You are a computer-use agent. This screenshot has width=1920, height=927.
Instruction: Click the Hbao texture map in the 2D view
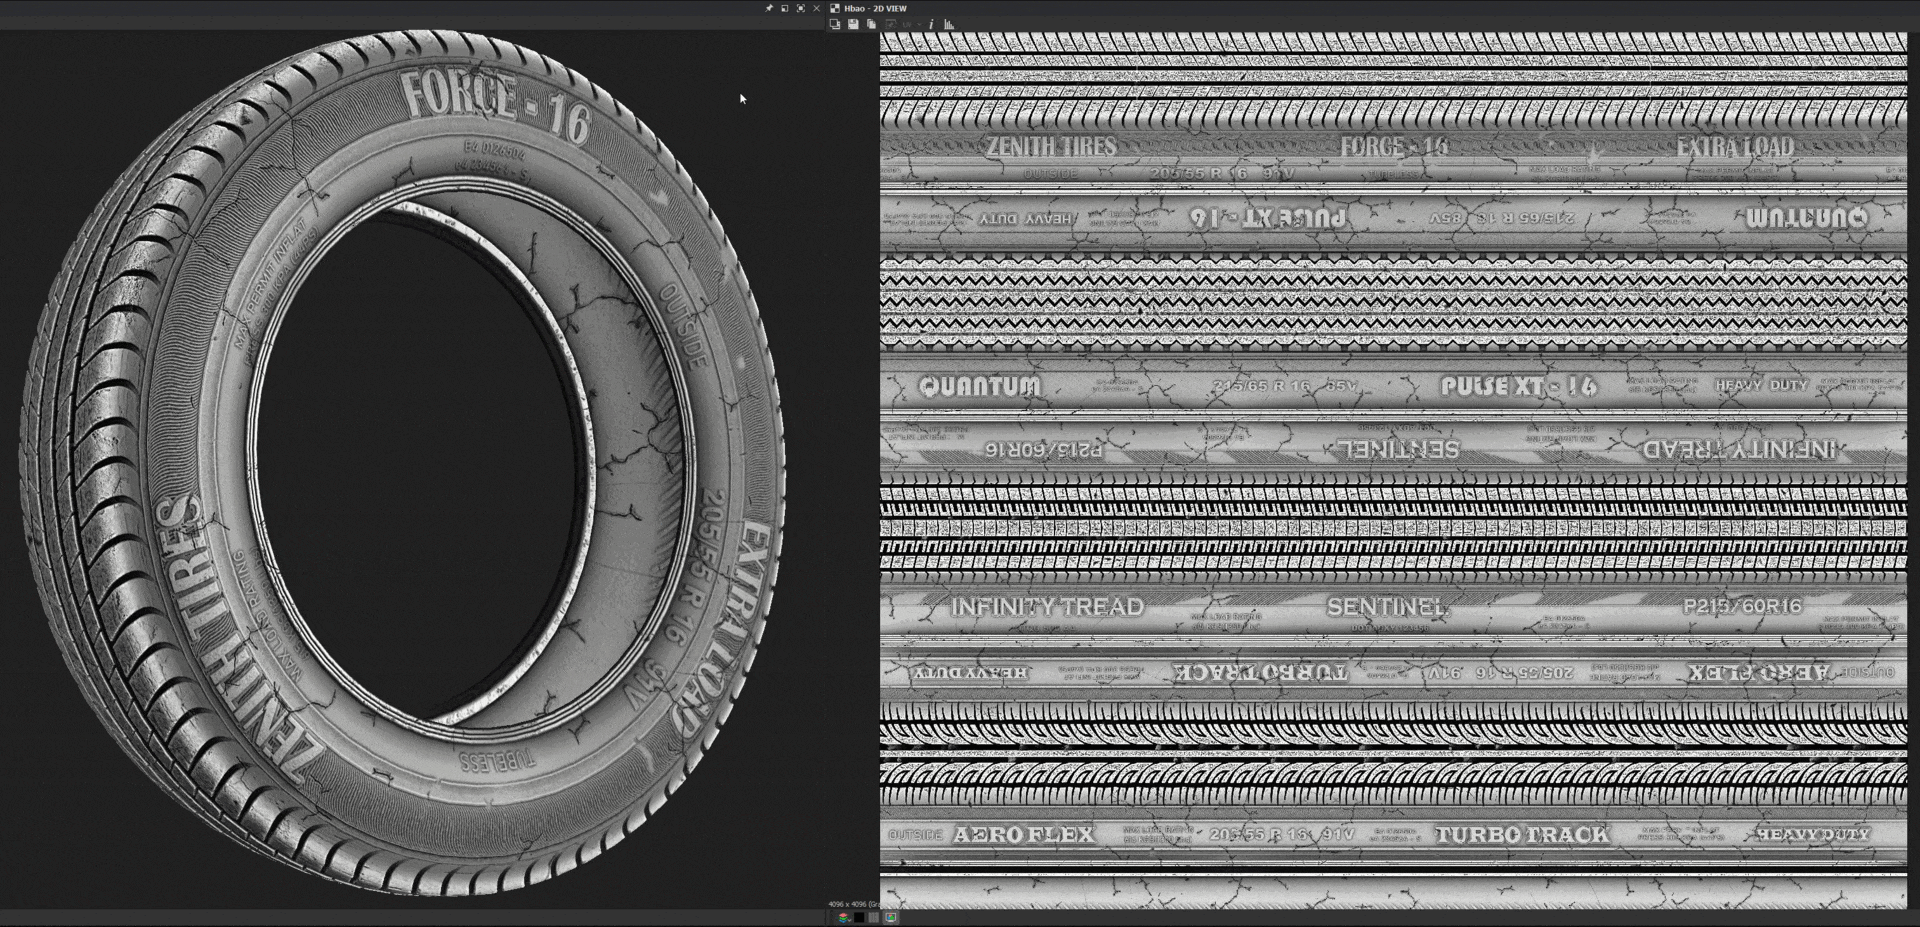(x=1394, y=470)
